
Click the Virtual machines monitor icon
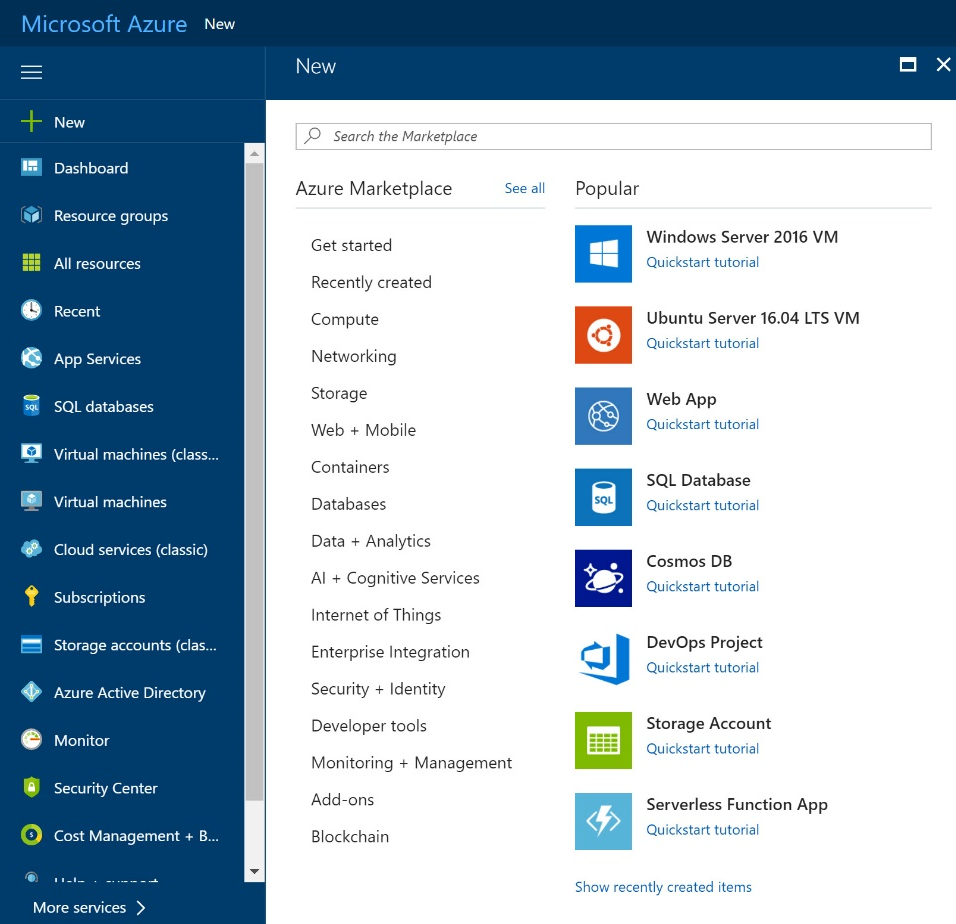(x=31, y=501)
